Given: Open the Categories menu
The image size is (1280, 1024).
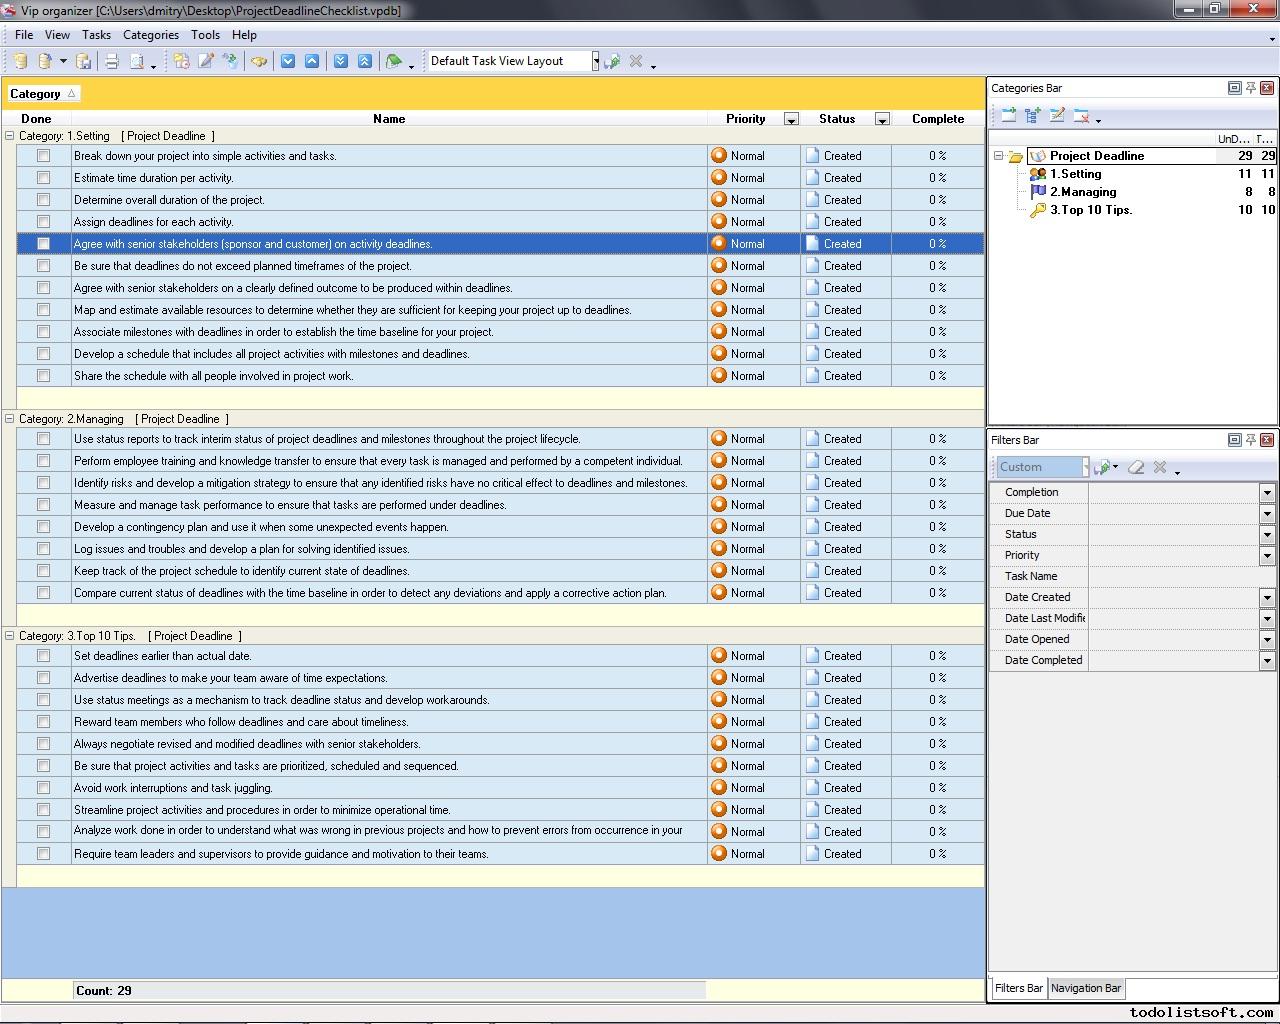Looking at the screenshot, I should [150, 35].
